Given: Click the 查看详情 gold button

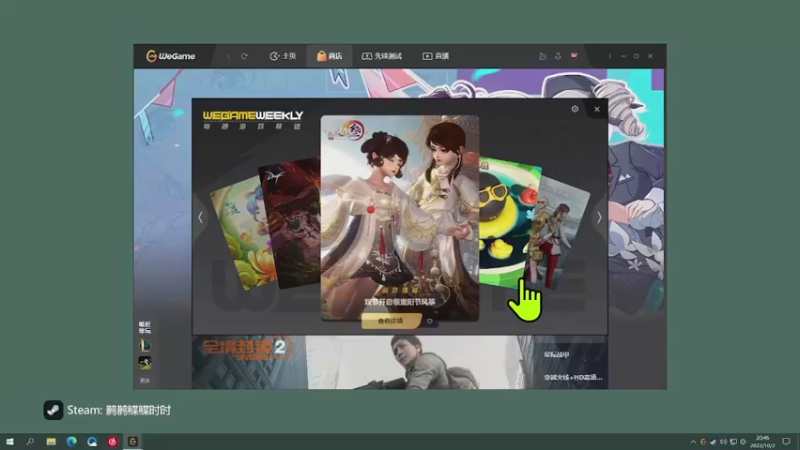Looking at the screenshot, I should 391,321.
